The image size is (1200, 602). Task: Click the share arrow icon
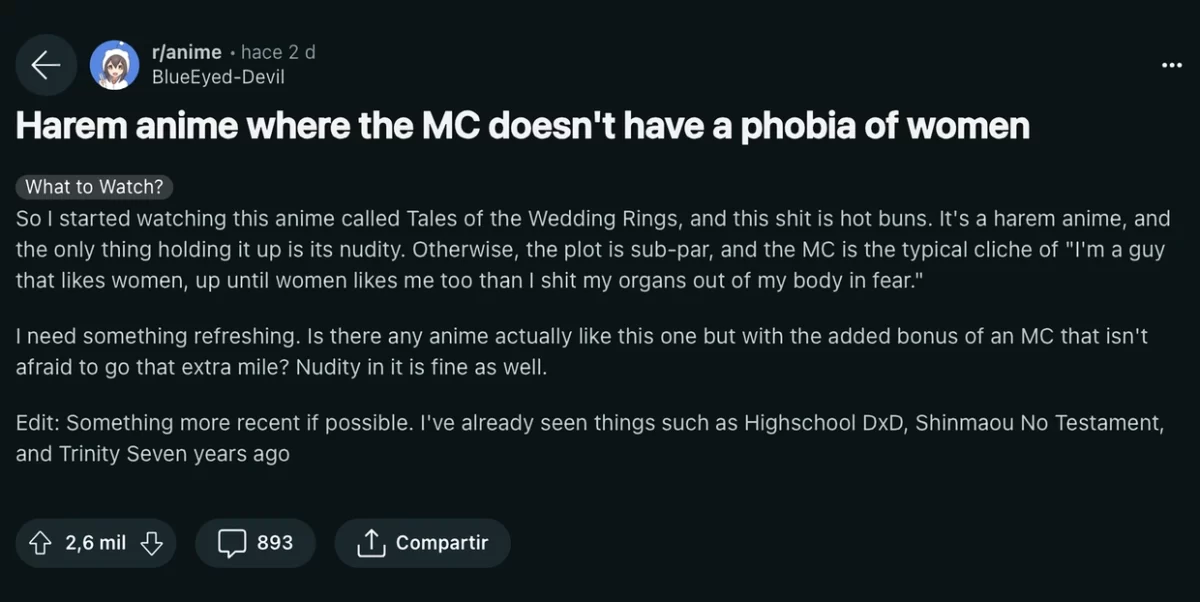371,543
